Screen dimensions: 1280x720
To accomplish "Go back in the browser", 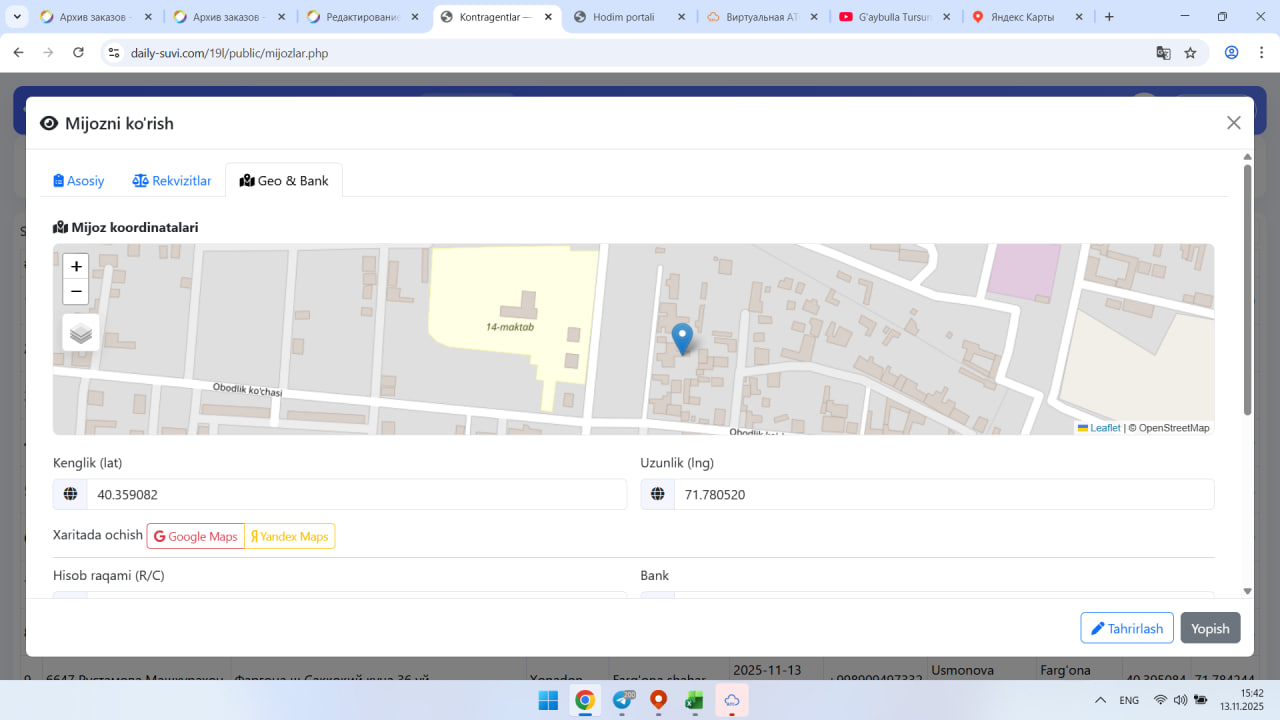I will tap(18, 53).
